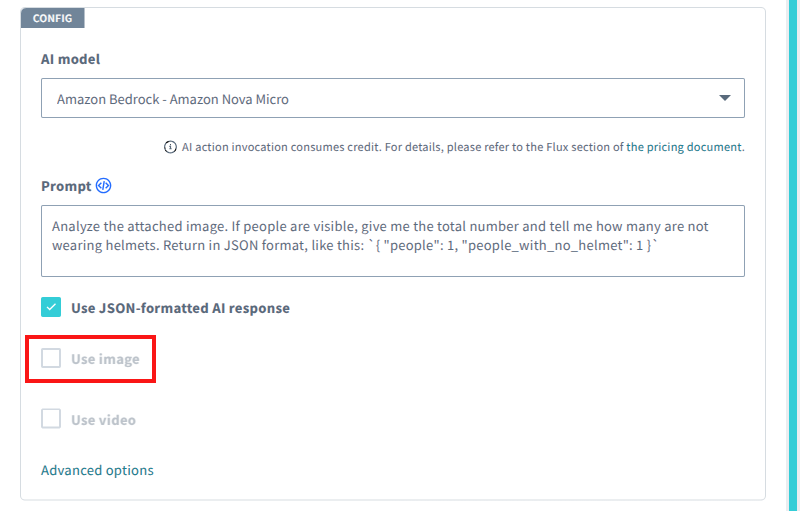Expand Advanced options

click(97, 470)
